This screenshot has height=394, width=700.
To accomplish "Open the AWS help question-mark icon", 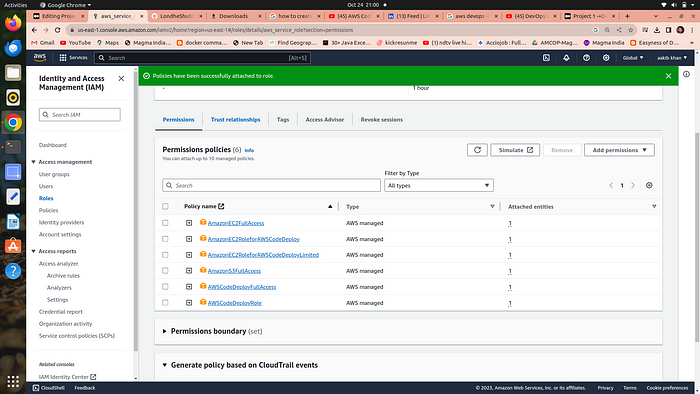I will coord(586,58).
